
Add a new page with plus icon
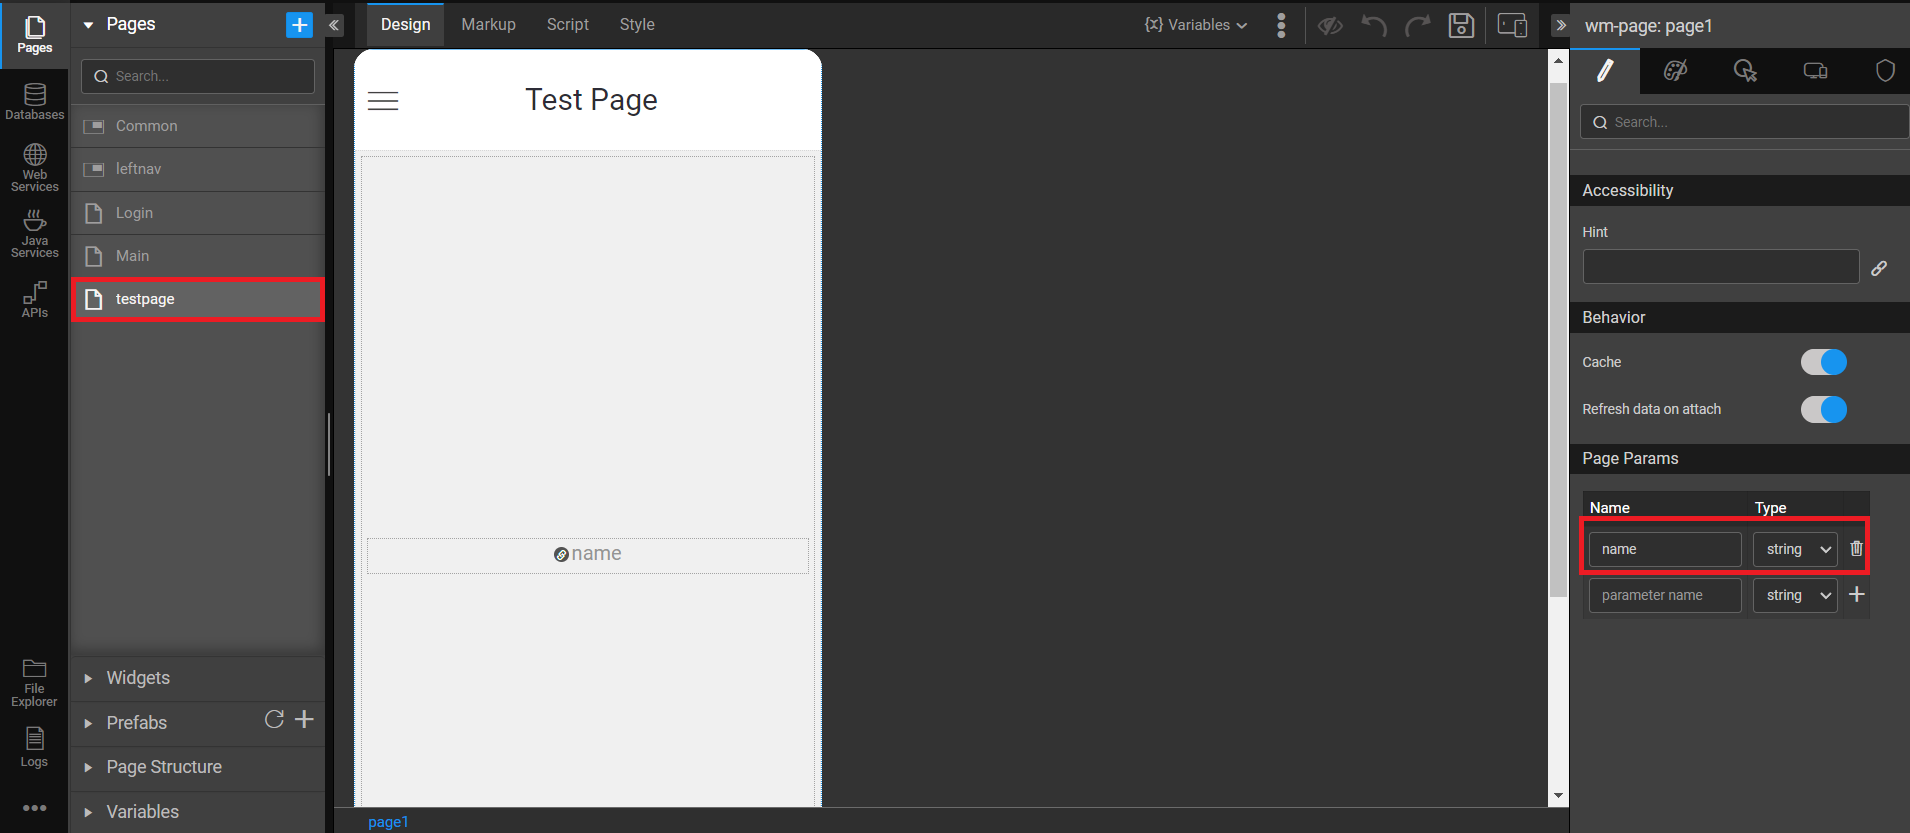click(x=299, y=25)
